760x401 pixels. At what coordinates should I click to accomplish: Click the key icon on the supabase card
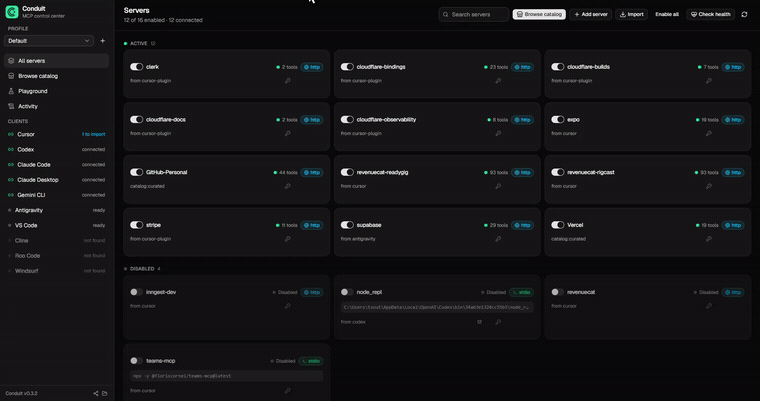[498, 239]
